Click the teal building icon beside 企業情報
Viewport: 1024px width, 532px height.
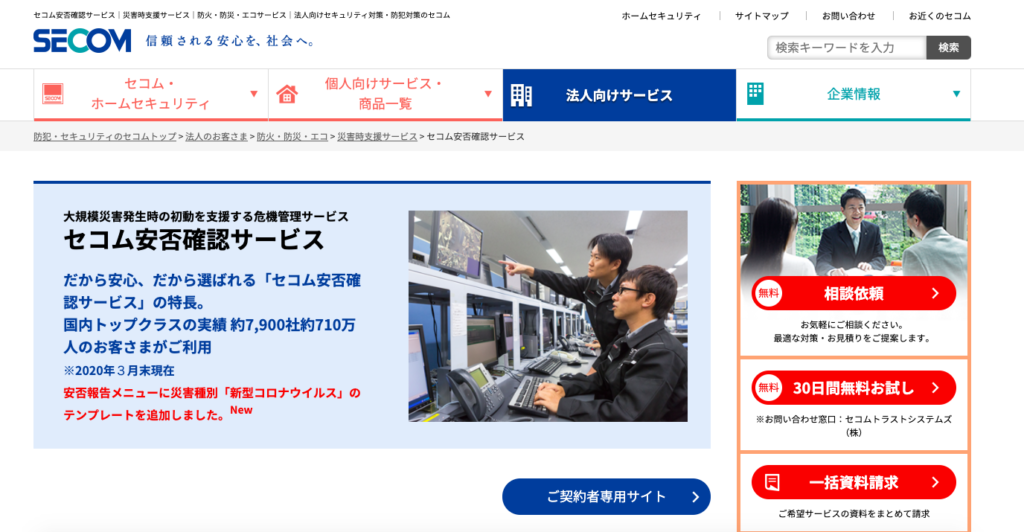[x=755, y=93]
